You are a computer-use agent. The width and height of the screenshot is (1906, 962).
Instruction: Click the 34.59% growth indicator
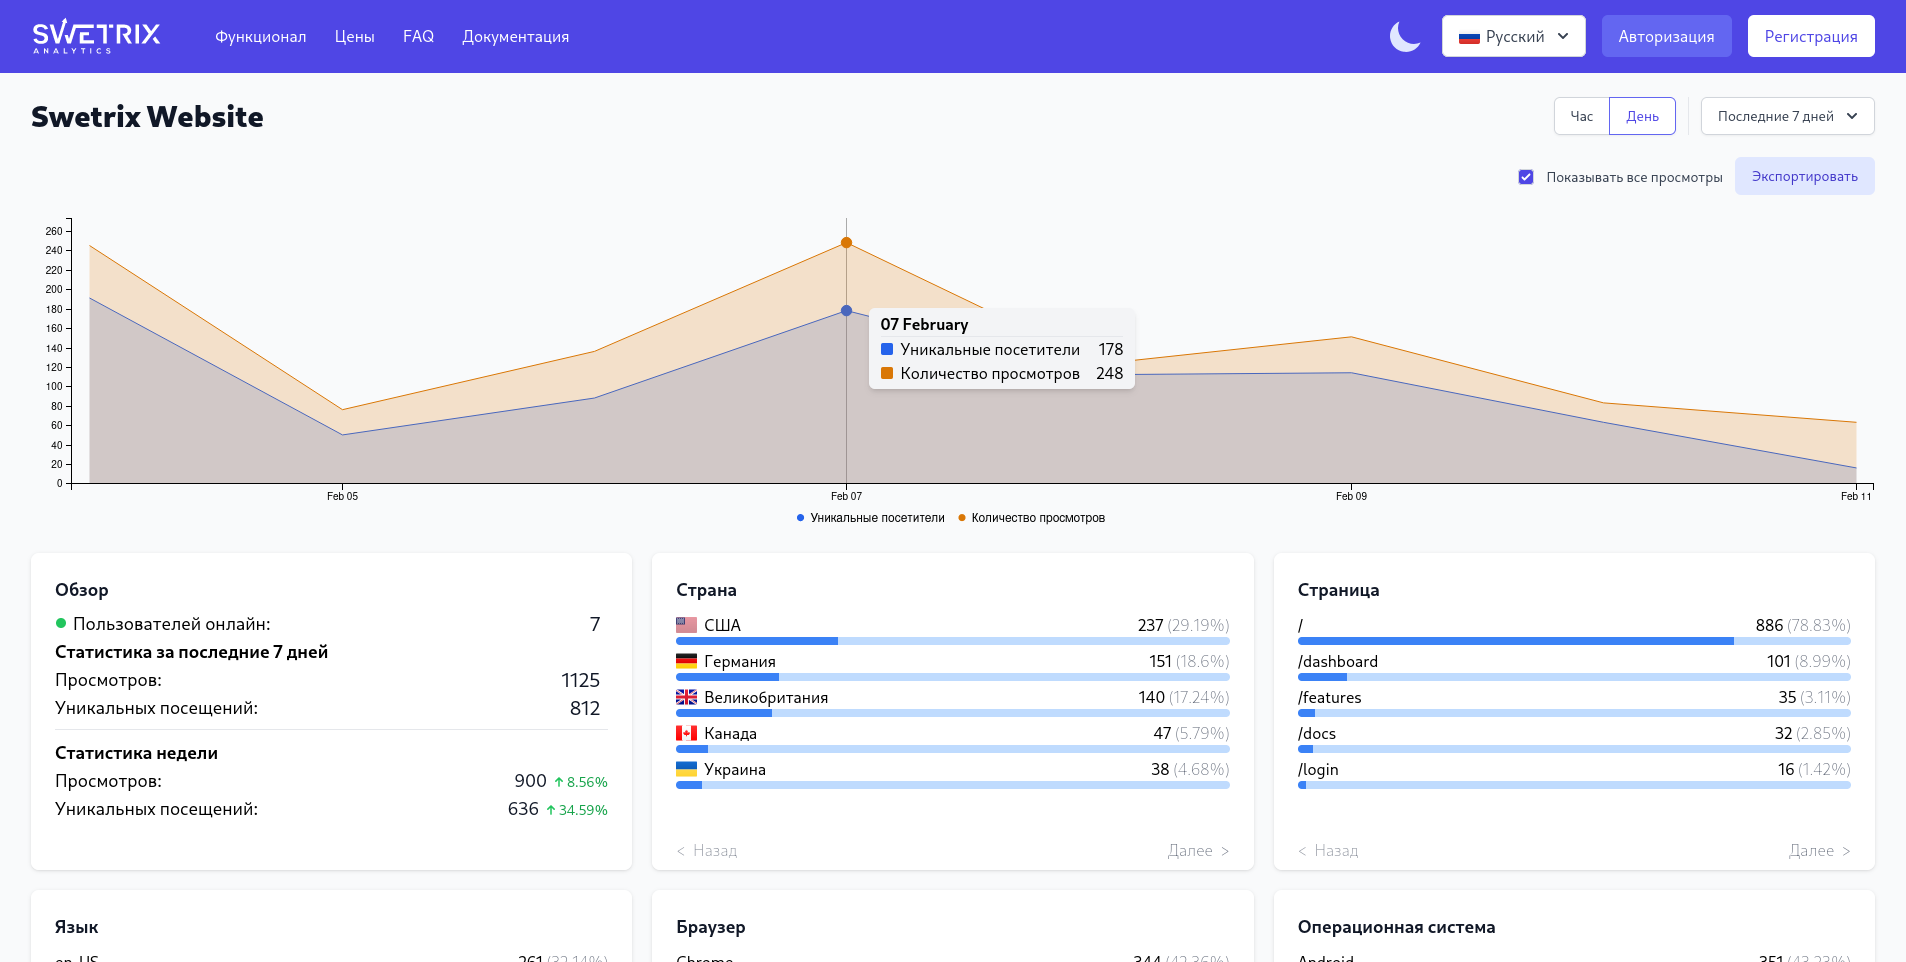(x=577, y=810)
